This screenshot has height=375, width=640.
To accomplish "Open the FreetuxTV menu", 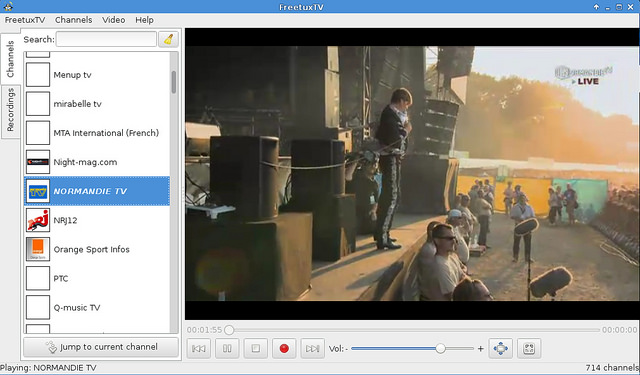I will [25, 20].
